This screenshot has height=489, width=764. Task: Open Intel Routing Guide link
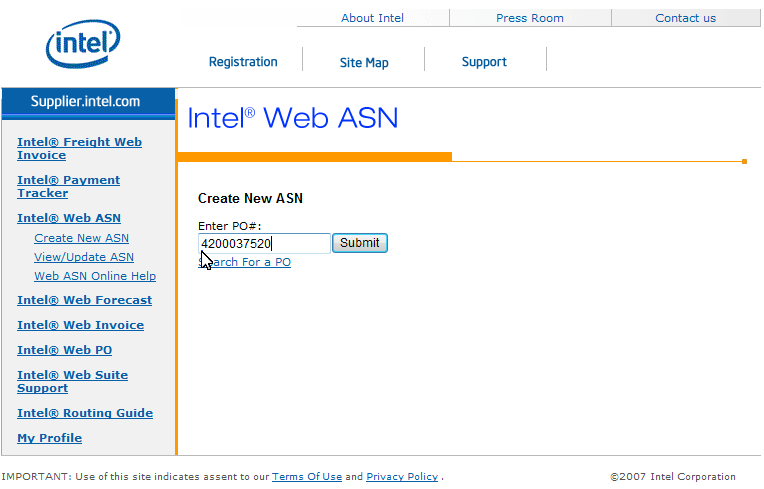point(85,413)
